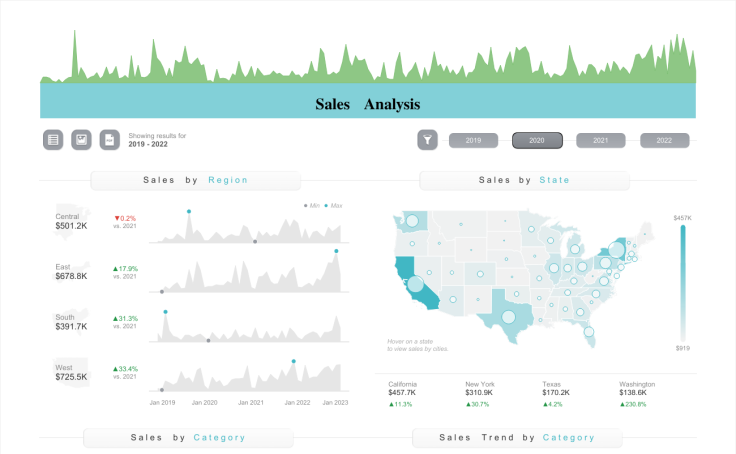Toggle the 2019 year filter
The width and height of the screenshot is (736, 454).
pos(473,140)
